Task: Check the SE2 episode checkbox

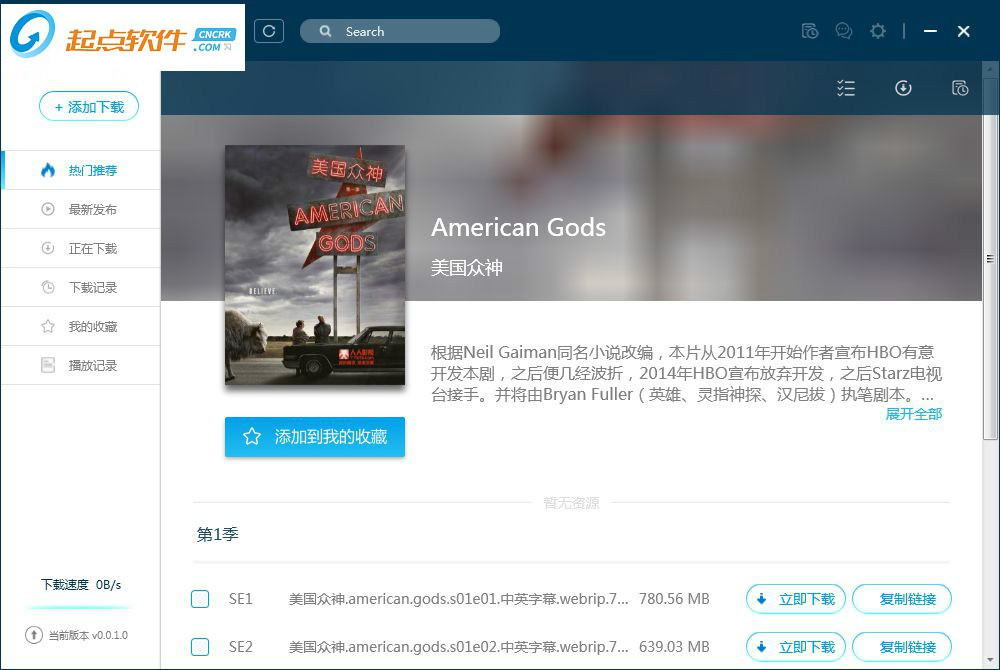Action: pyautogui.click(x=200, y=647)
